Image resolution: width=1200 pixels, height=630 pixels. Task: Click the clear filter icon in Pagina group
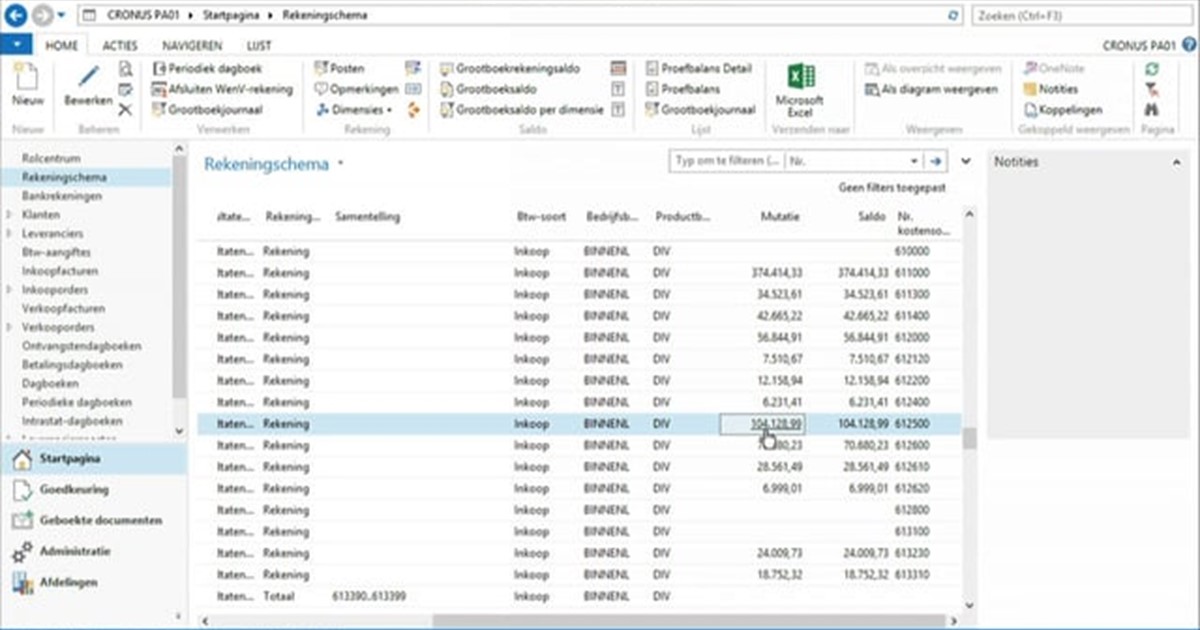[1153, 89]
